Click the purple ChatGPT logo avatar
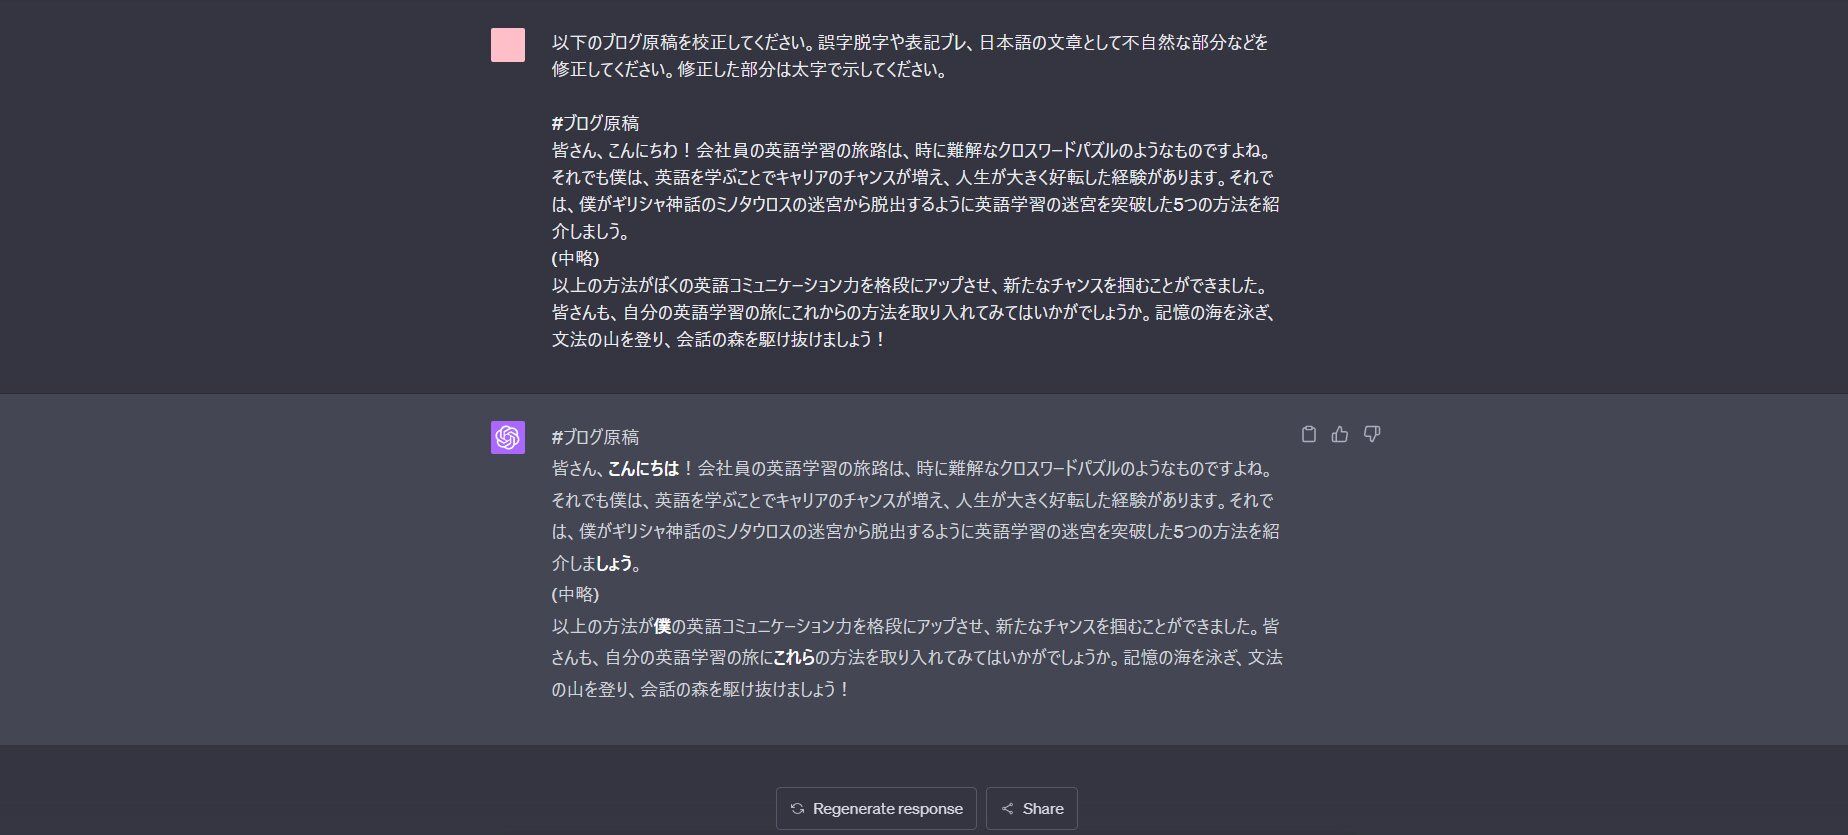Image resolution: width=1848 pixels, height=835 pixels. click(x=508, y=437)
